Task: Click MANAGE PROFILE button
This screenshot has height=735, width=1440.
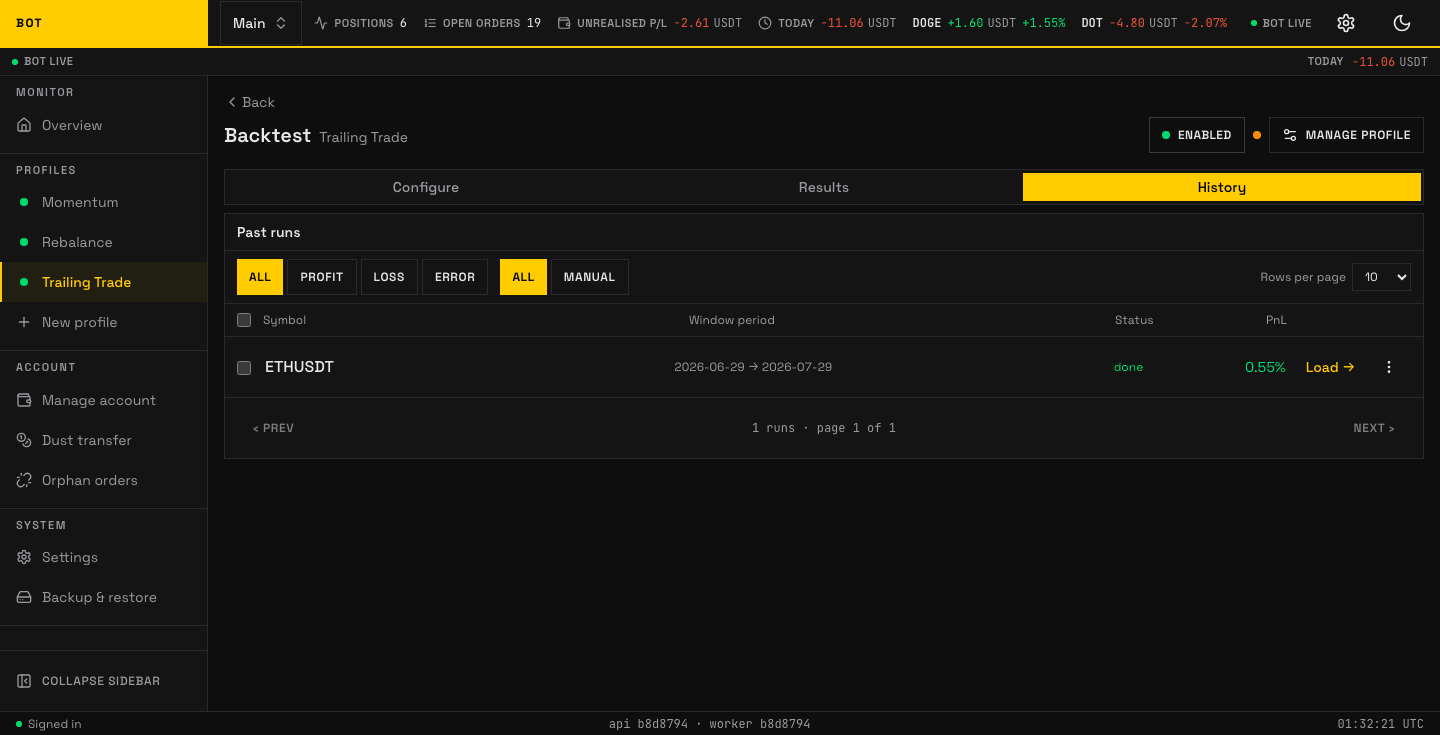Action: [1346, 135]
